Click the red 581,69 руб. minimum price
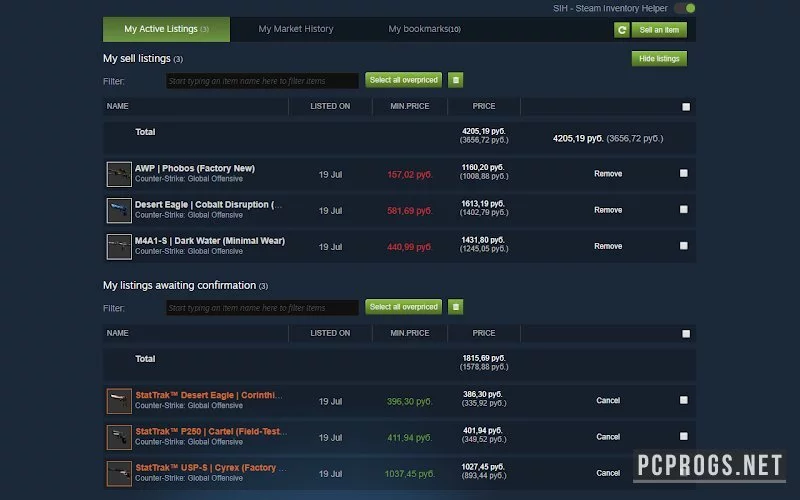This screenshot has width=800, height=500. pyautogui.click(x=410, y=211)
